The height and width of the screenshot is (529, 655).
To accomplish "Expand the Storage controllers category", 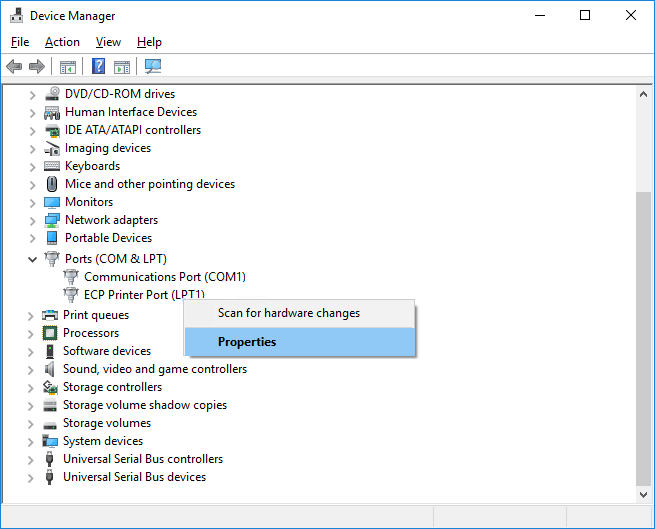I will pyautogui.click(x=33, y=387).
